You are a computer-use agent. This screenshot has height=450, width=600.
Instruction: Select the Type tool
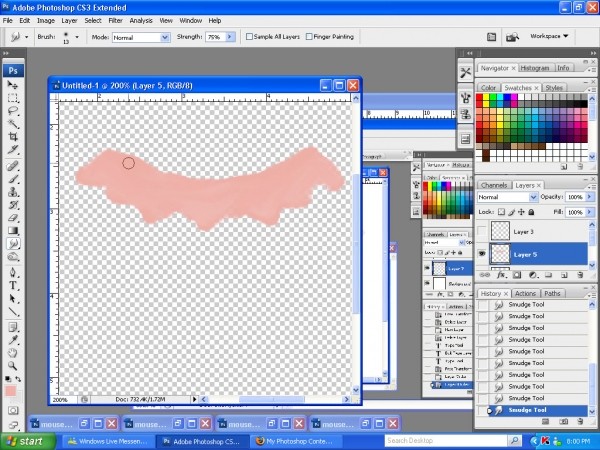[x=13, y=285]
